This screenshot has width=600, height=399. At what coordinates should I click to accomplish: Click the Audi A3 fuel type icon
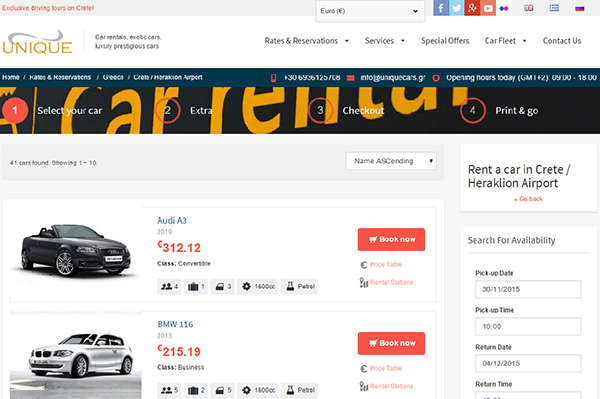290,286
